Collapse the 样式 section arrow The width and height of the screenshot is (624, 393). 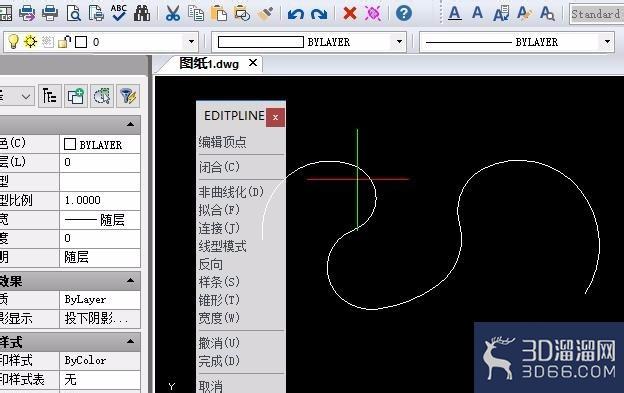[x=130, y=341]
